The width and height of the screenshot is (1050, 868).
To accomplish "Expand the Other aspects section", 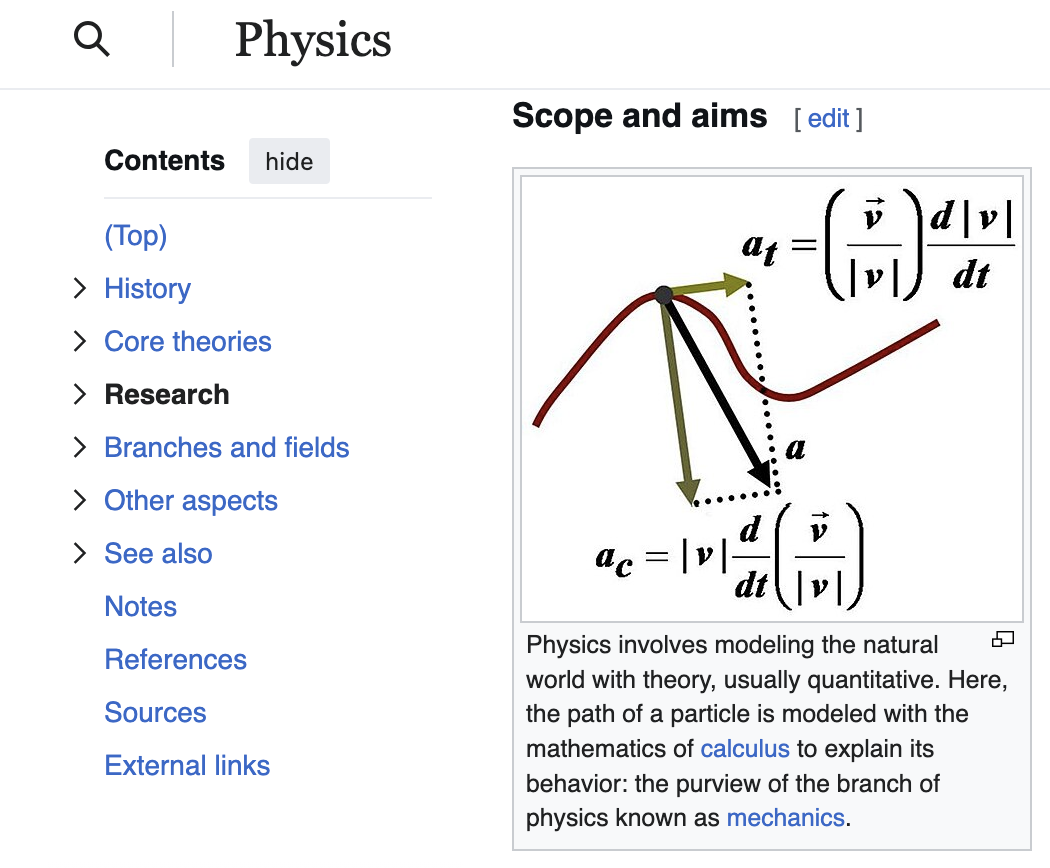I will (x=80, y=500).
